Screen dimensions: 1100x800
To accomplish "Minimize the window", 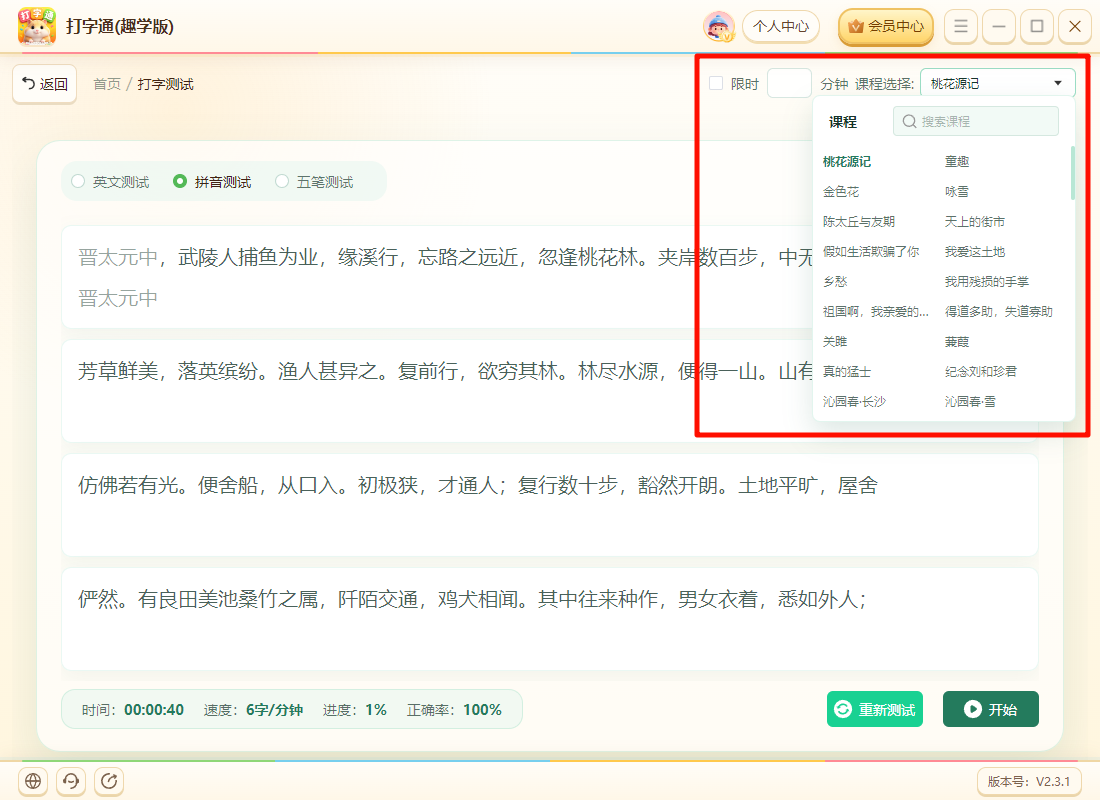I will pyautogui.click(x=998, y=27).
